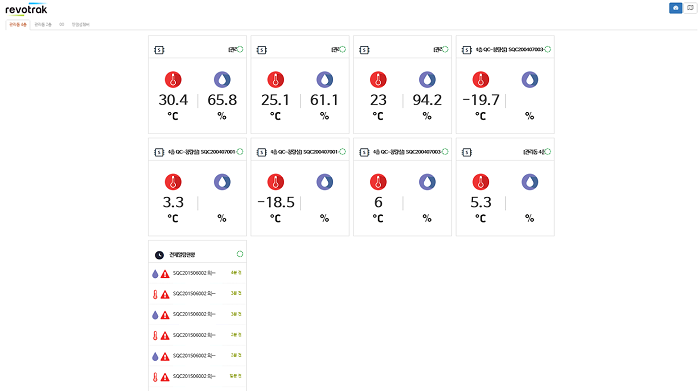Switch to the second tab beside active tab

point(43,25)
